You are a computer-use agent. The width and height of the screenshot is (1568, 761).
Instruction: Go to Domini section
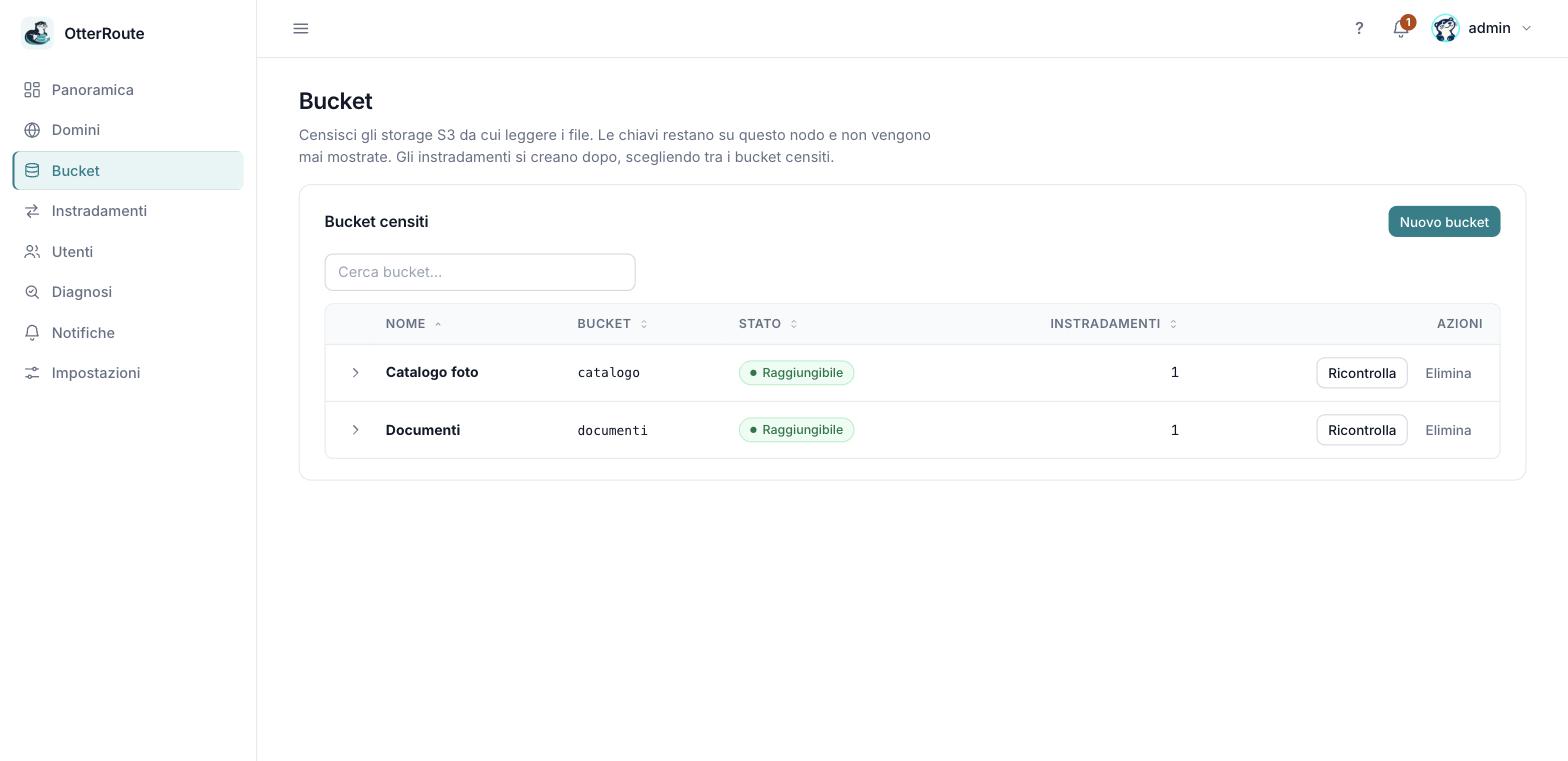coord(128,130)
